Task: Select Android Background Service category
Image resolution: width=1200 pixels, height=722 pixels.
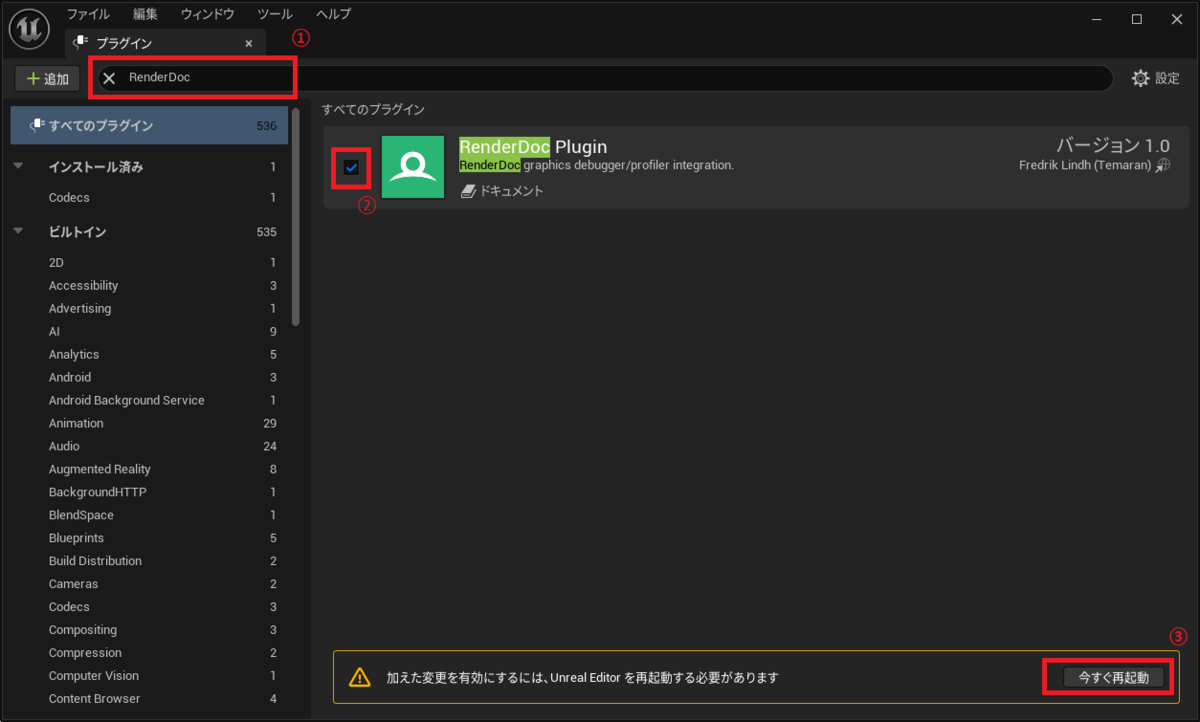Action: [149, 400]
